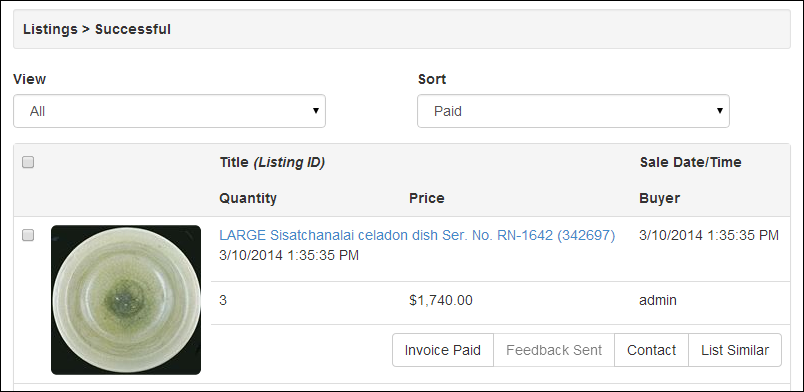Viewport: 804px width, 392px height.
Task: Click the Invoice Paid button
Action: 443,350
